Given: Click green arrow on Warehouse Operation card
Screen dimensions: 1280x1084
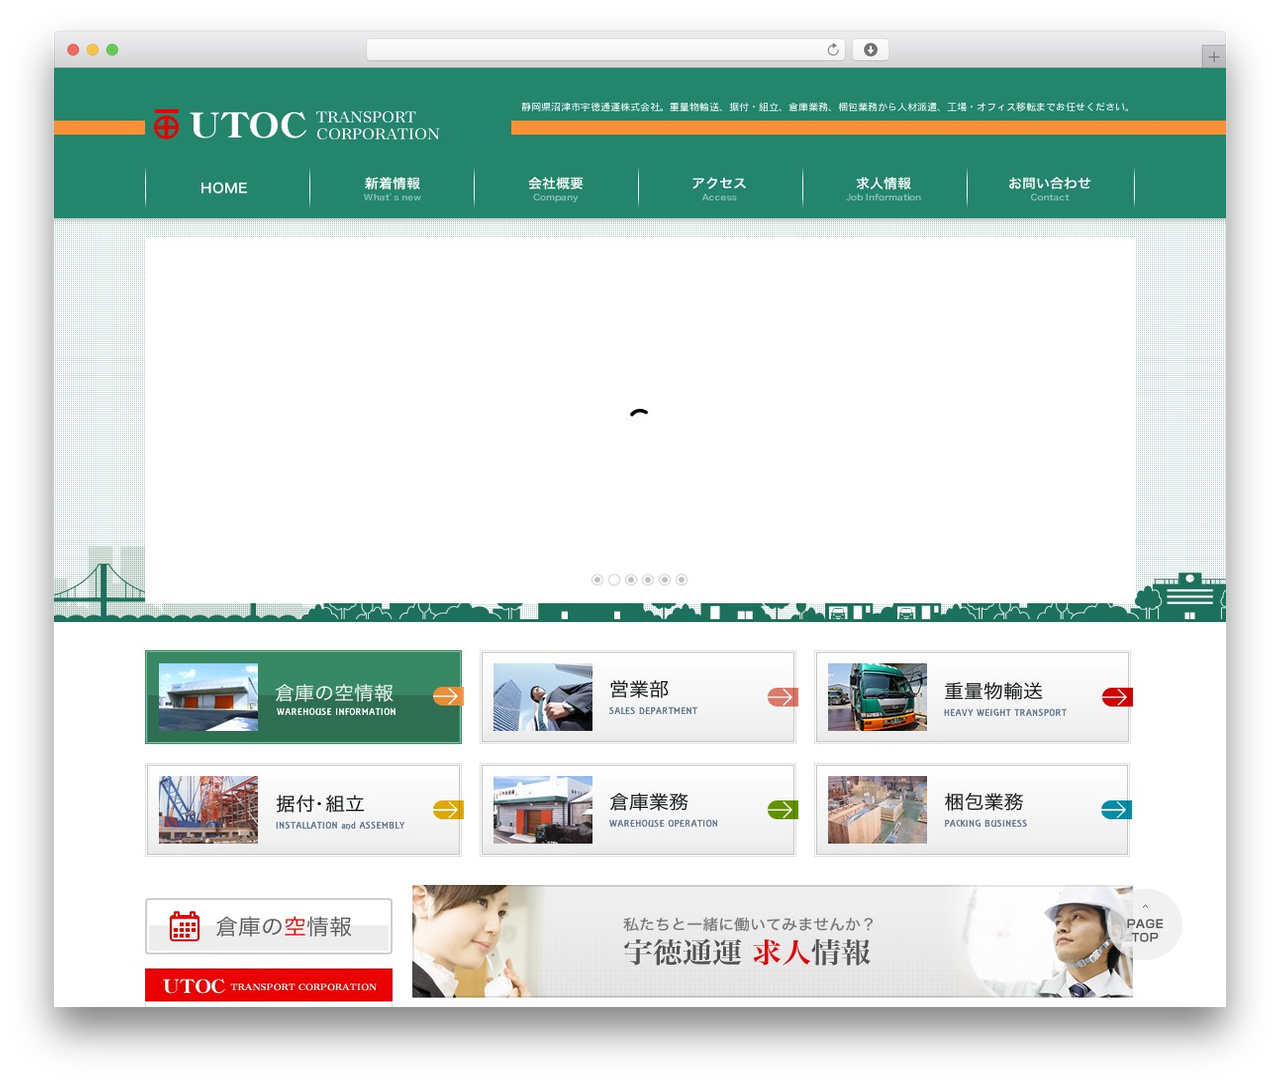Looking at the screenshot, I should pos(782,809).
